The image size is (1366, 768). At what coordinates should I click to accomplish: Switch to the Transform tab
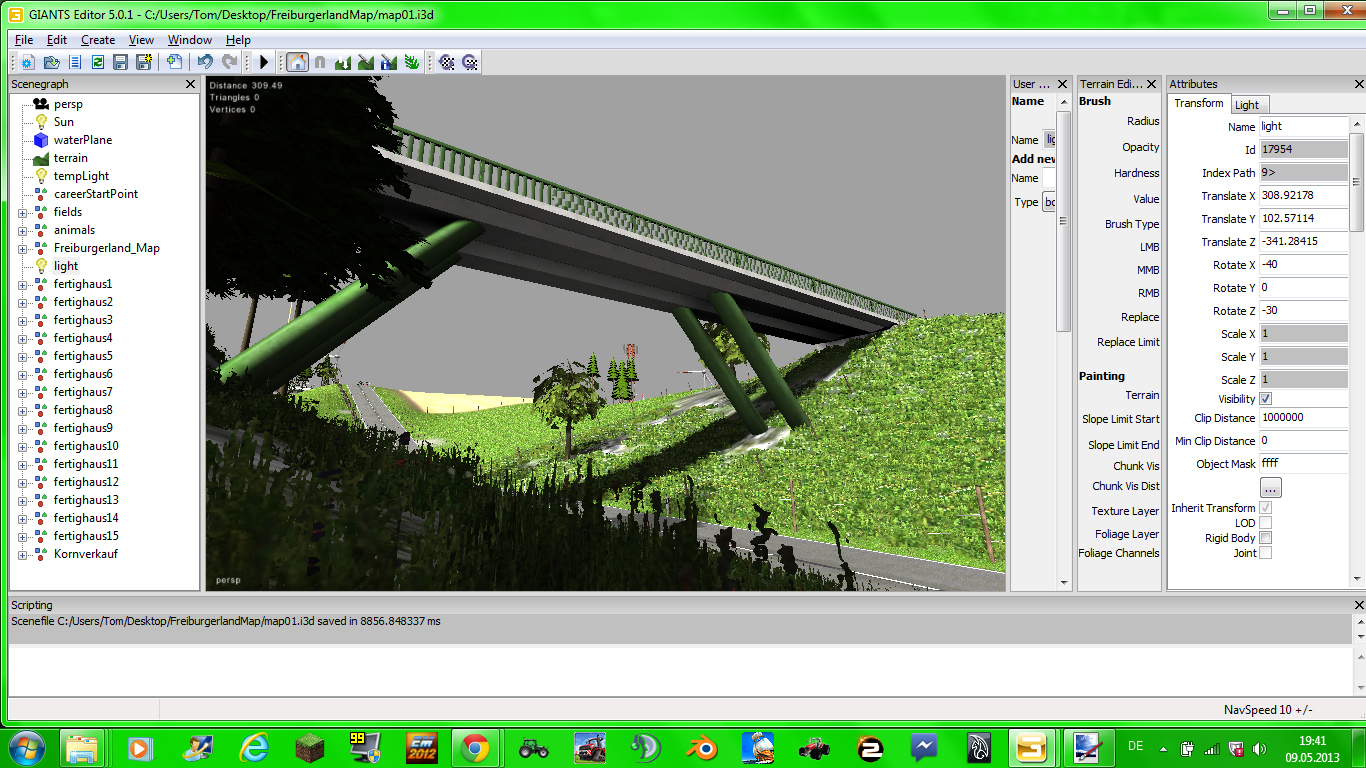(1198, 104)
